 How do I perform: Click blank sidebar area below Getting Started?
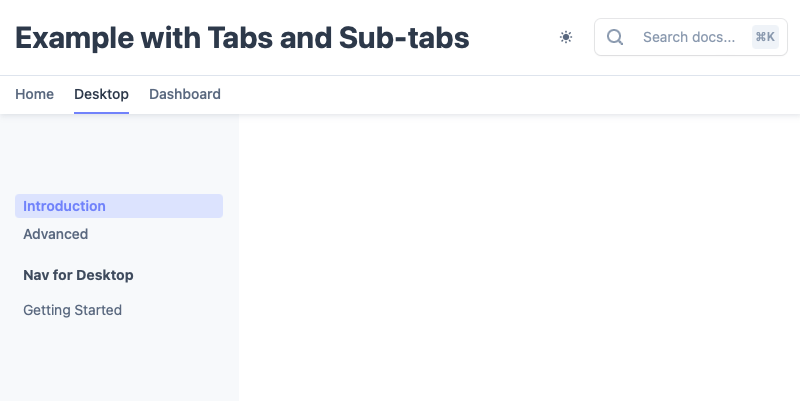(x=118, y=360)
